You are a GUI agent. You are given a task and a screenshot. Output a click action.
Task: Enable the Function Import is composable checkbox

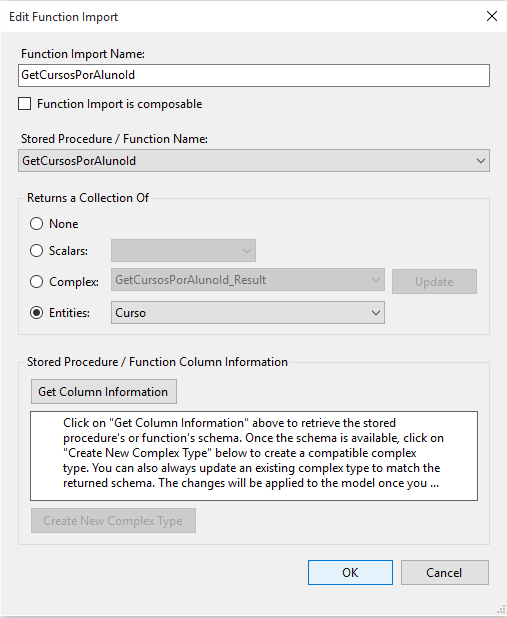(24, 104)
